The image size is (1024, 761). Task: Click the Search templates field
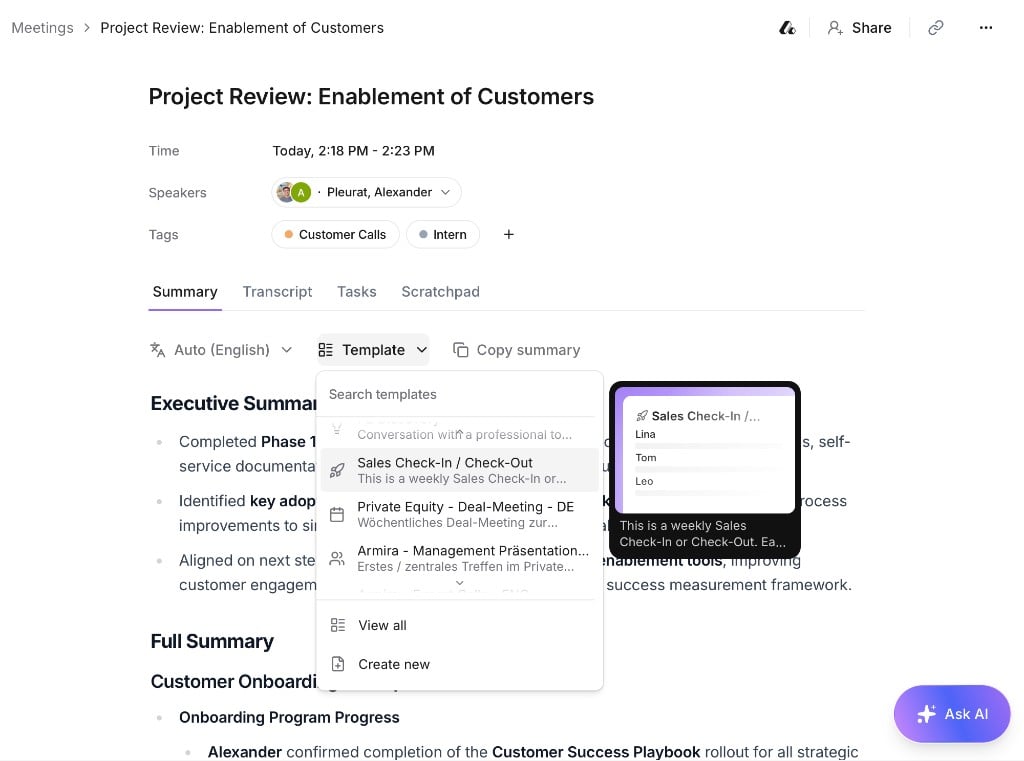tap(459, 394)
